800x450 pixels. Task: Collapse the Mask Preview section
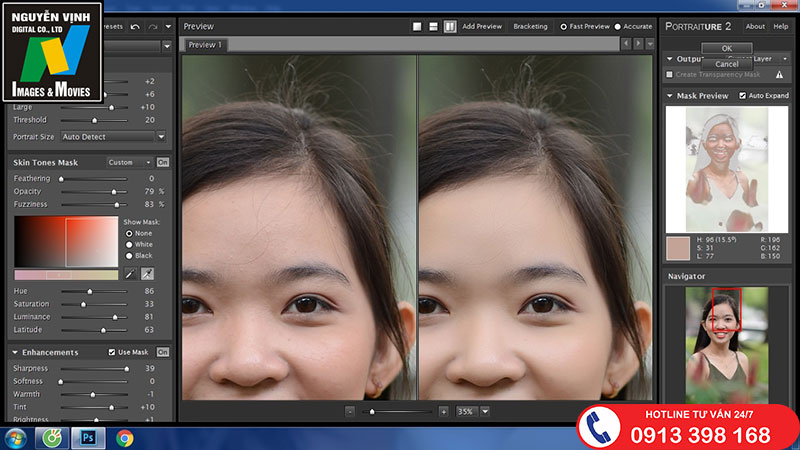click(669, 96)
